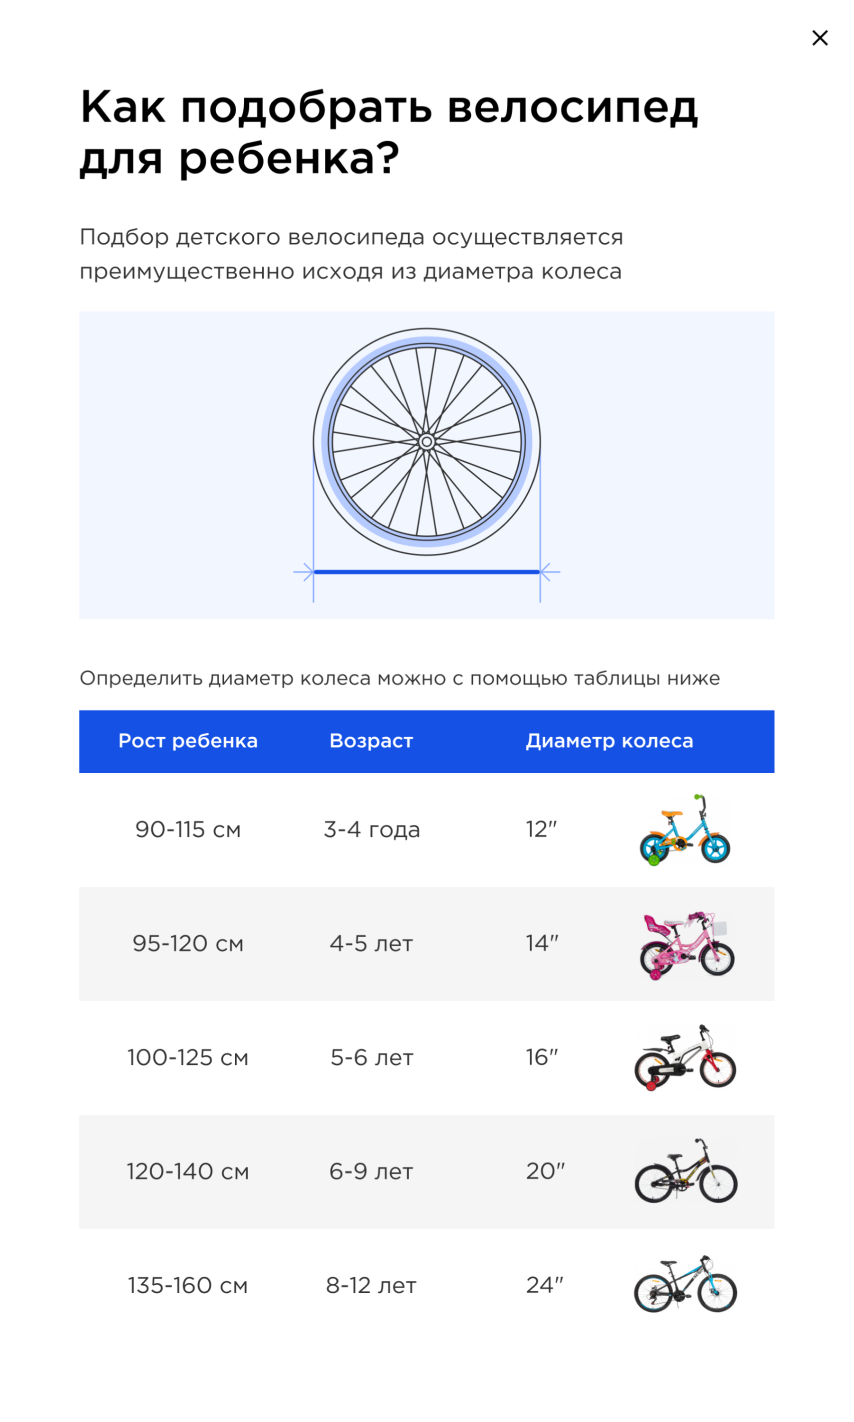Select the pink 14-inch bicycle image

(687, 945)
